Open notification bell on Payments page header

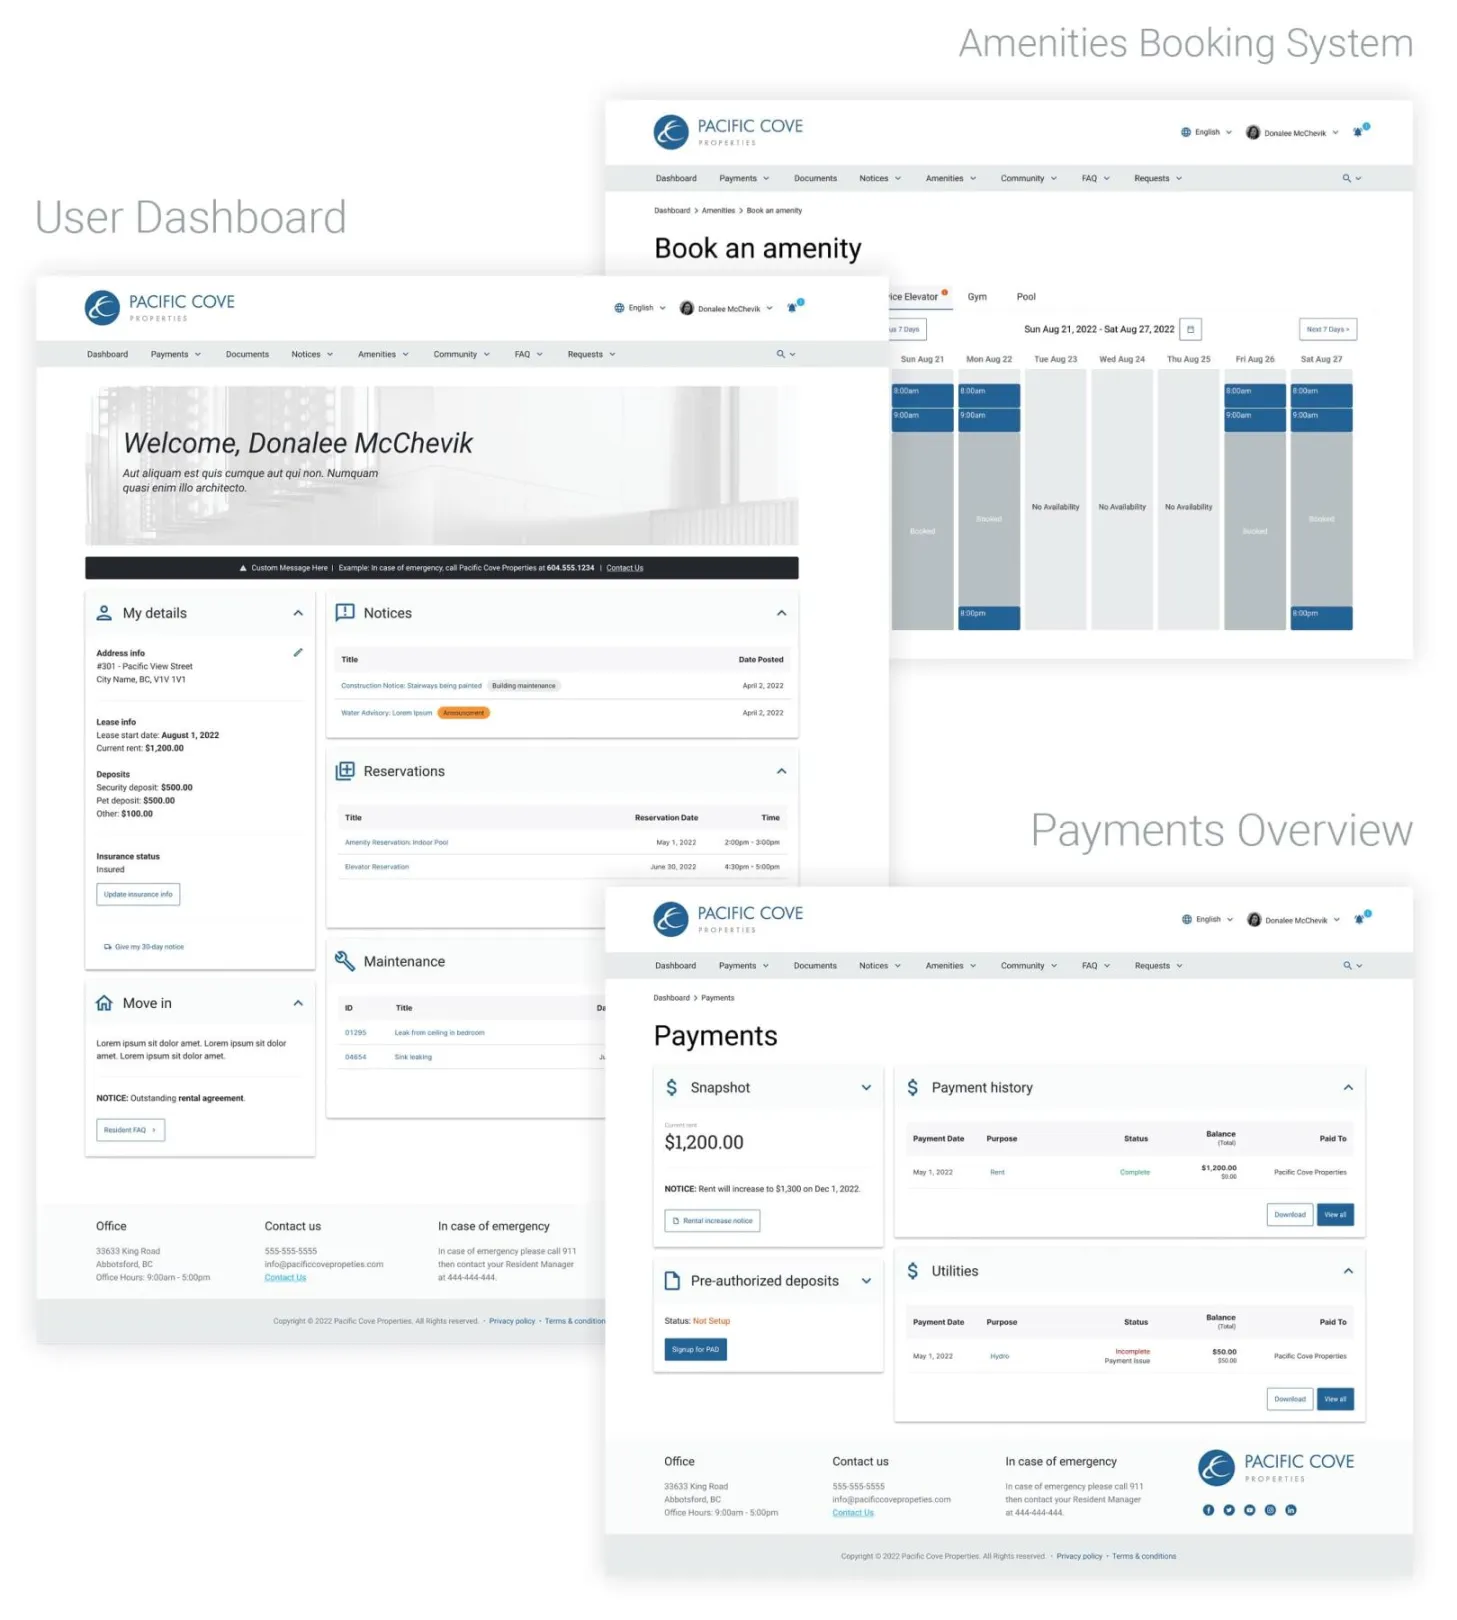tap(1359, 919)
